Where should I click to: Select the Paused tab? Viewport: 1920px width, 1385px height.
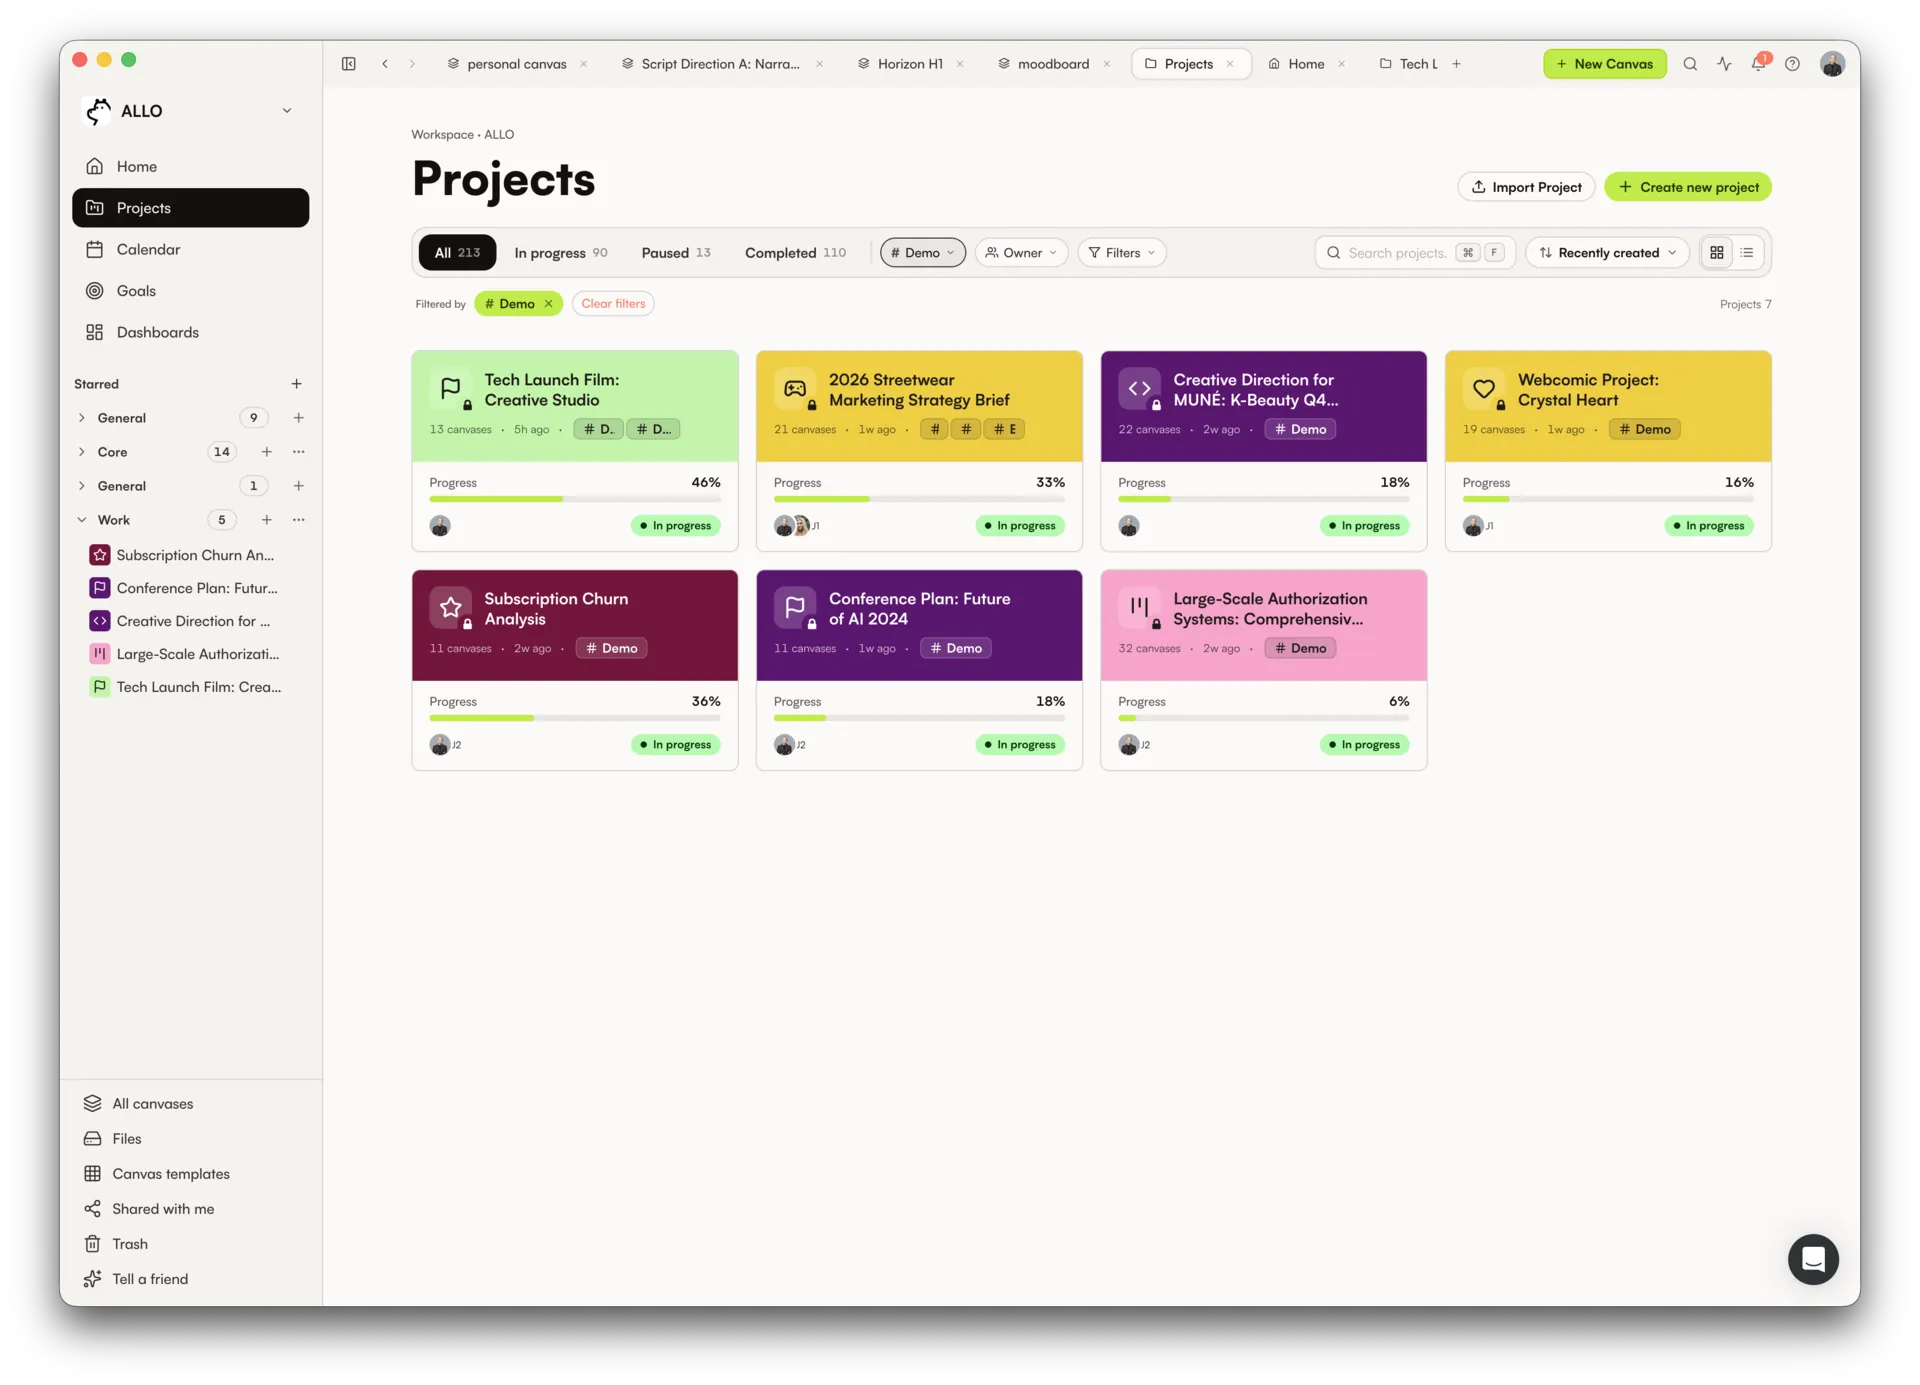click(676, 253)
